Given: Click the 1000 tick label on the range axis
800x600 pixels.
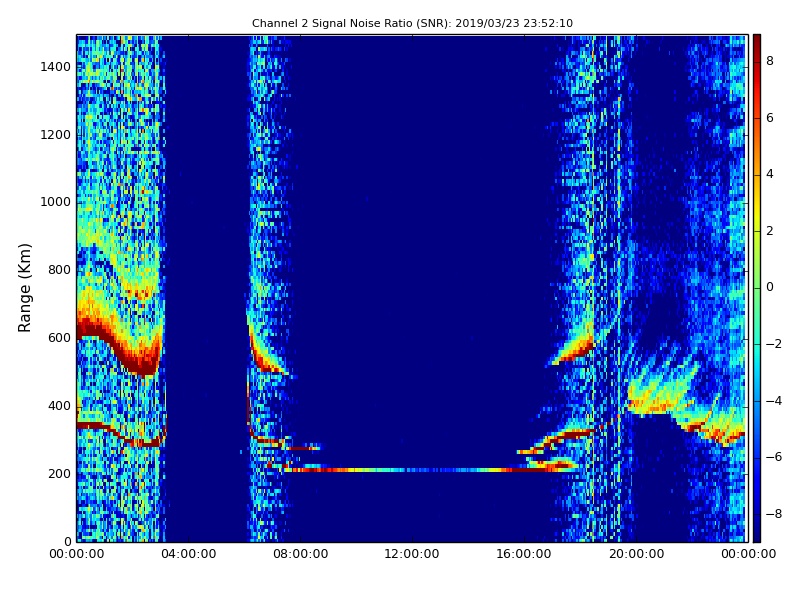Looking at the screenshot, I should [55, 202].
